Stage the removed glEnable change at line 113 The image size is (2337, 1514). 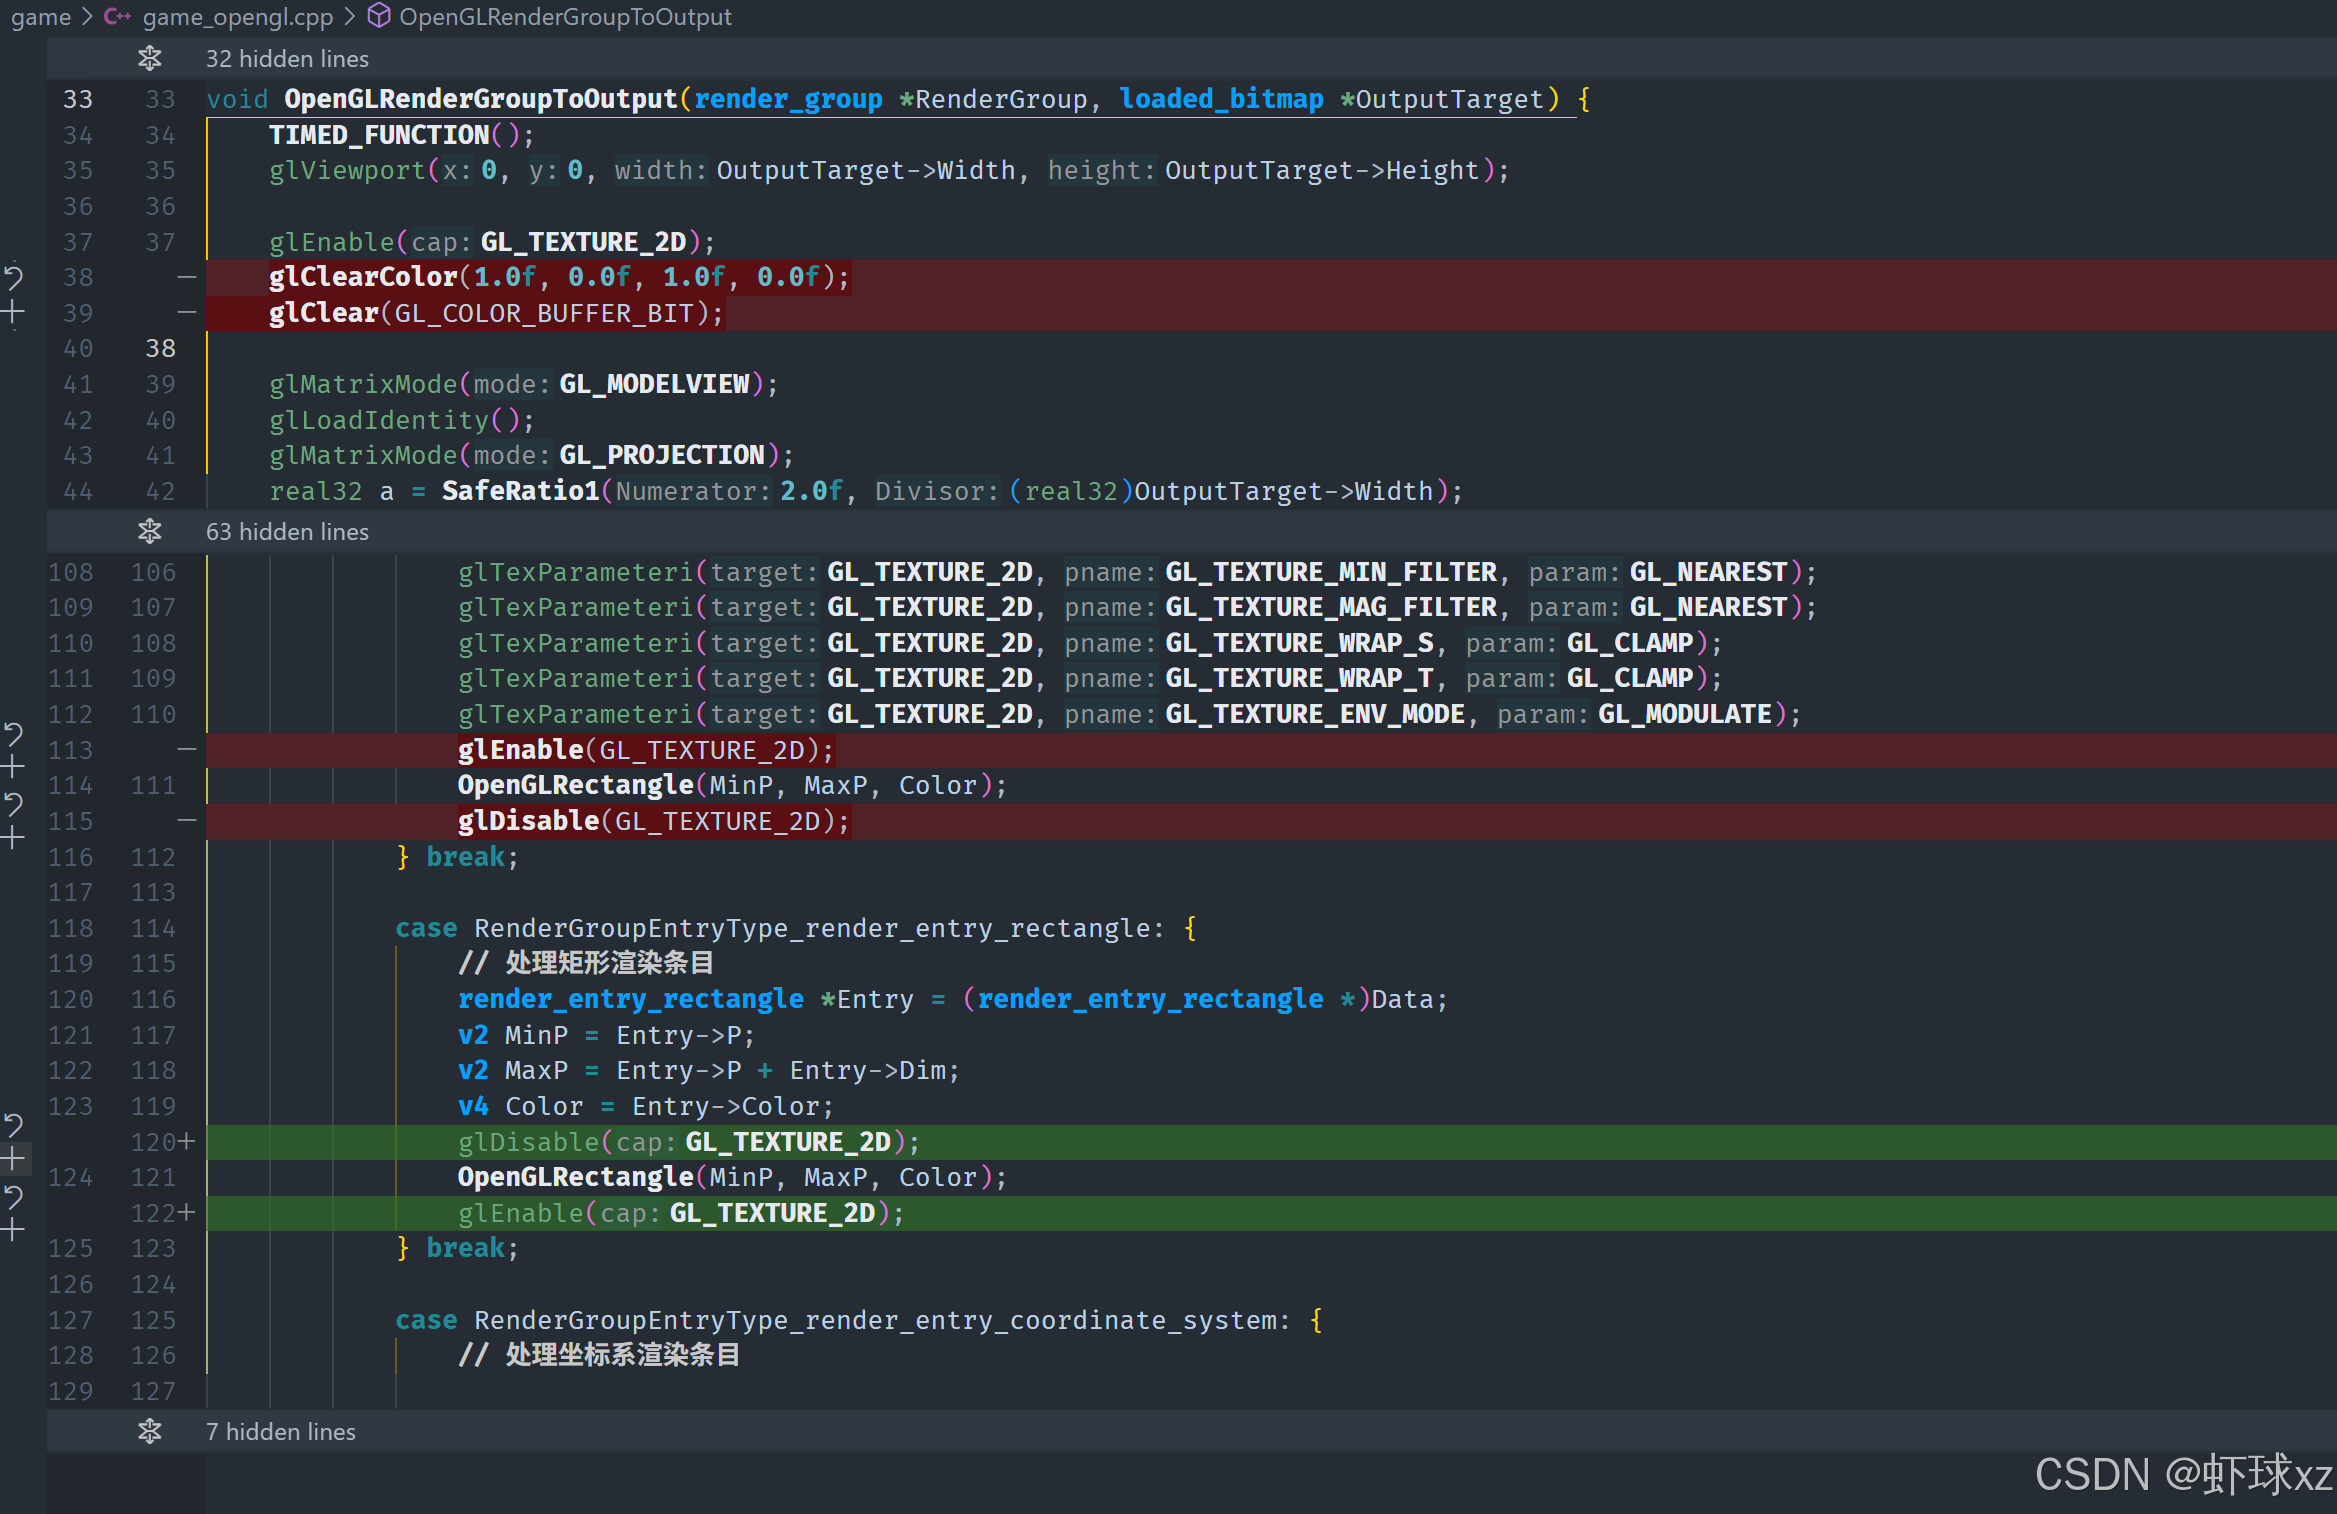click(13, 768)
